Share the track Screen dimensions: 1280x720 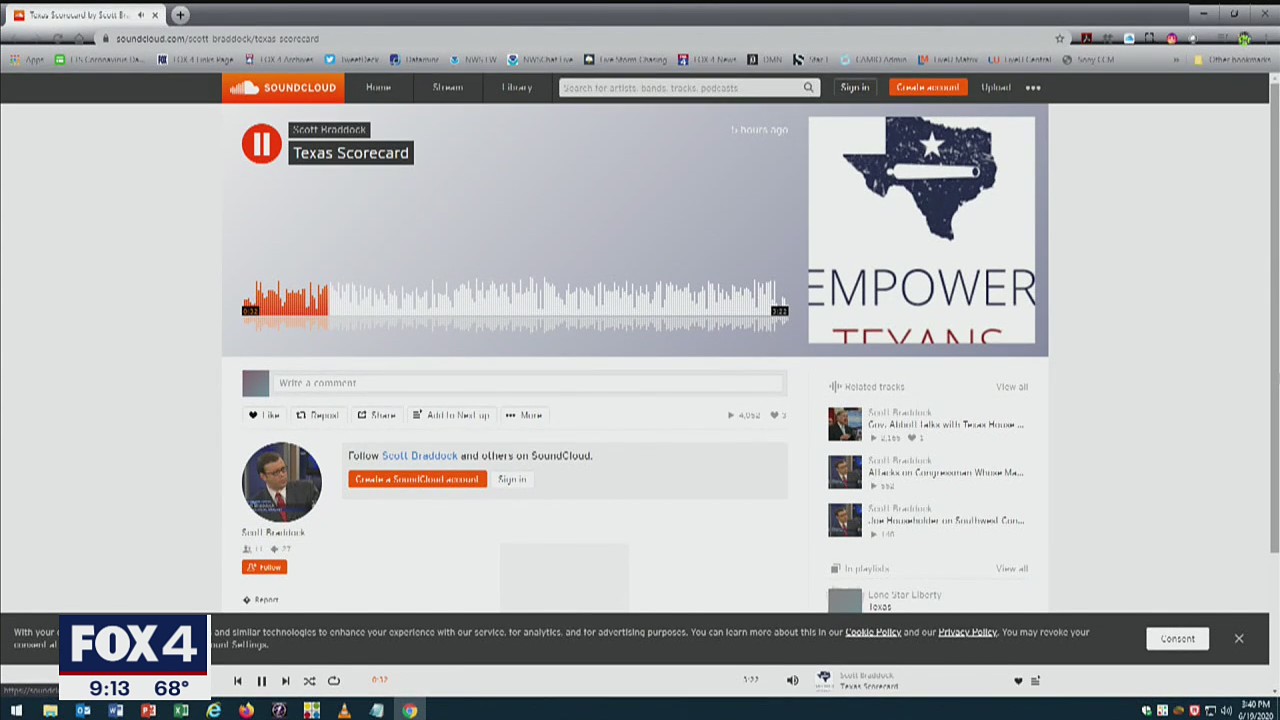click(x=377, y=415)
